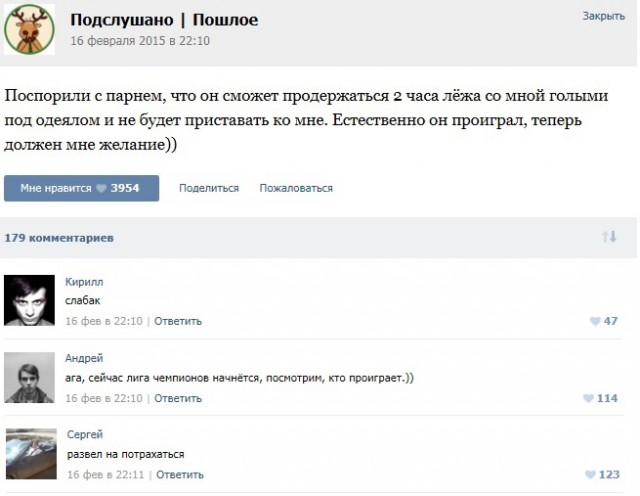Click Пожаловаться to report the post

coord(296,188)
